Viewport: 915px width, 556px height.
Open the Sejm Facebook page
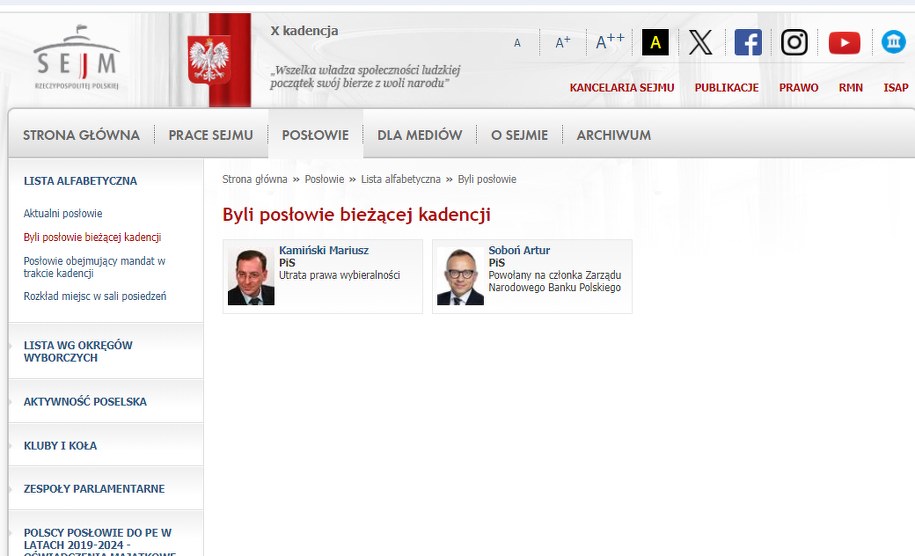[x=748, y=43]
